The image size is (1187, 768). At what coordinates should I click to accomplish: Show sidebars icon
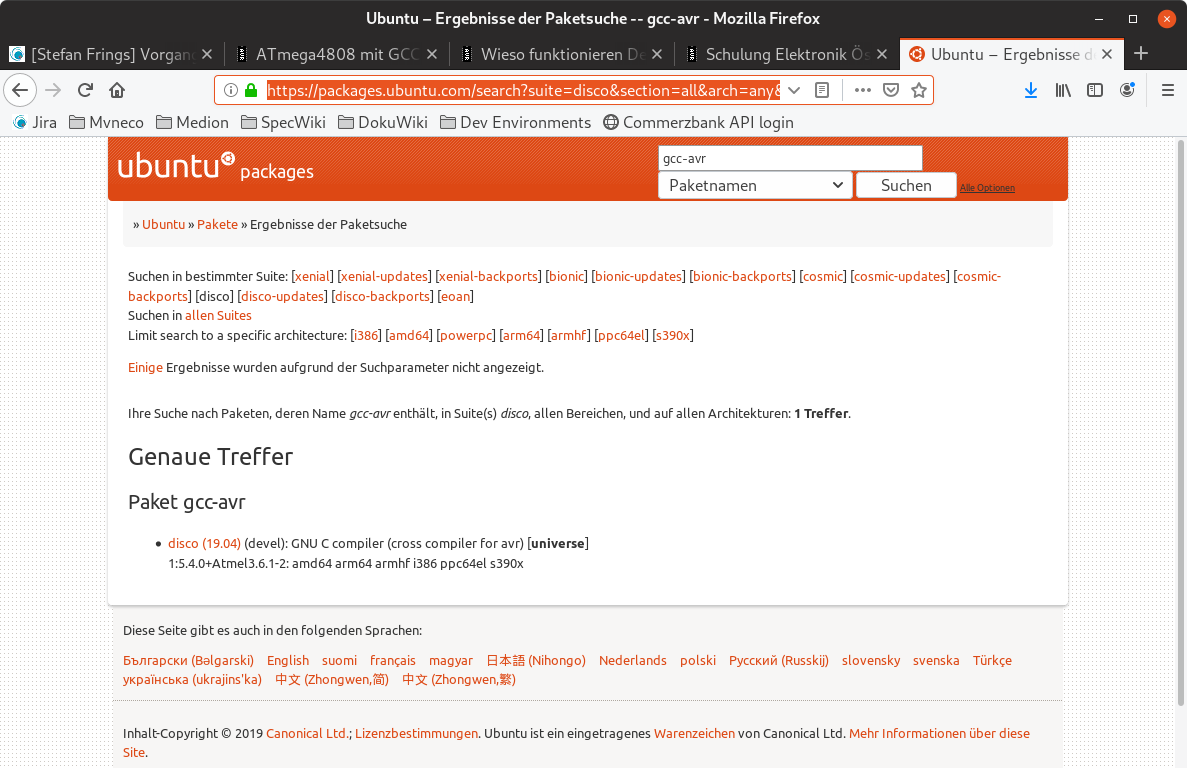(1095, 90)
